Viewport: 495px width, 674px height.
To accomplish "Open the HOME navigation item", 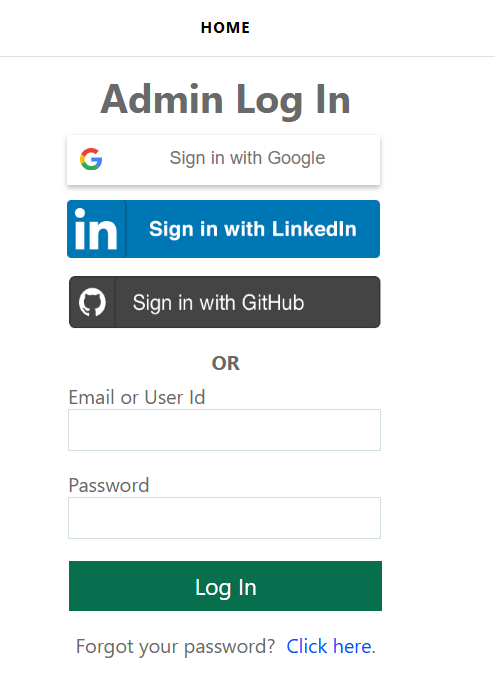I will (x=225, y=28).
